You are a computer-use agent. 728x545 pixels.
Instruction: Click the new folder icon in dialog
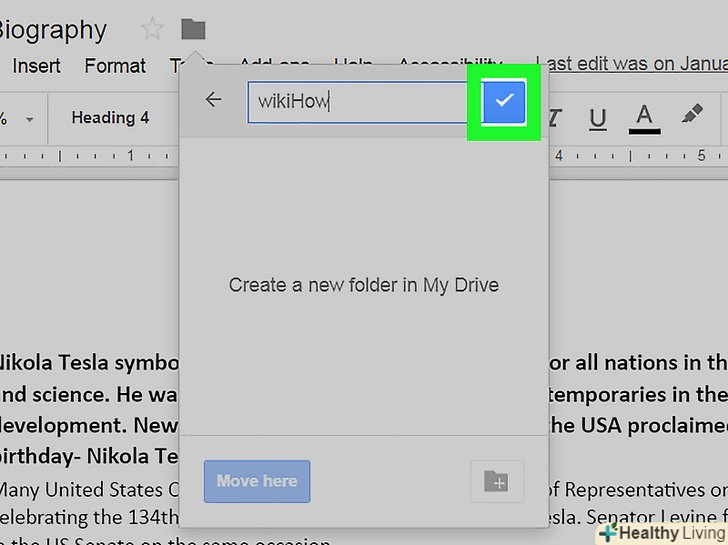click(x=496, y=481)
